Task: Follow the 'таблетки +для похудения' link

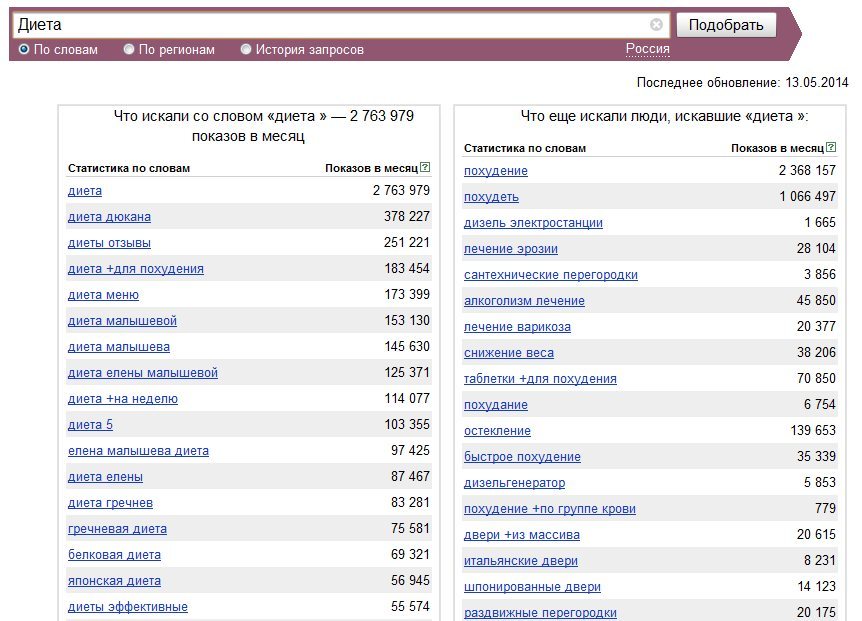Action: (x=540, y=379)
